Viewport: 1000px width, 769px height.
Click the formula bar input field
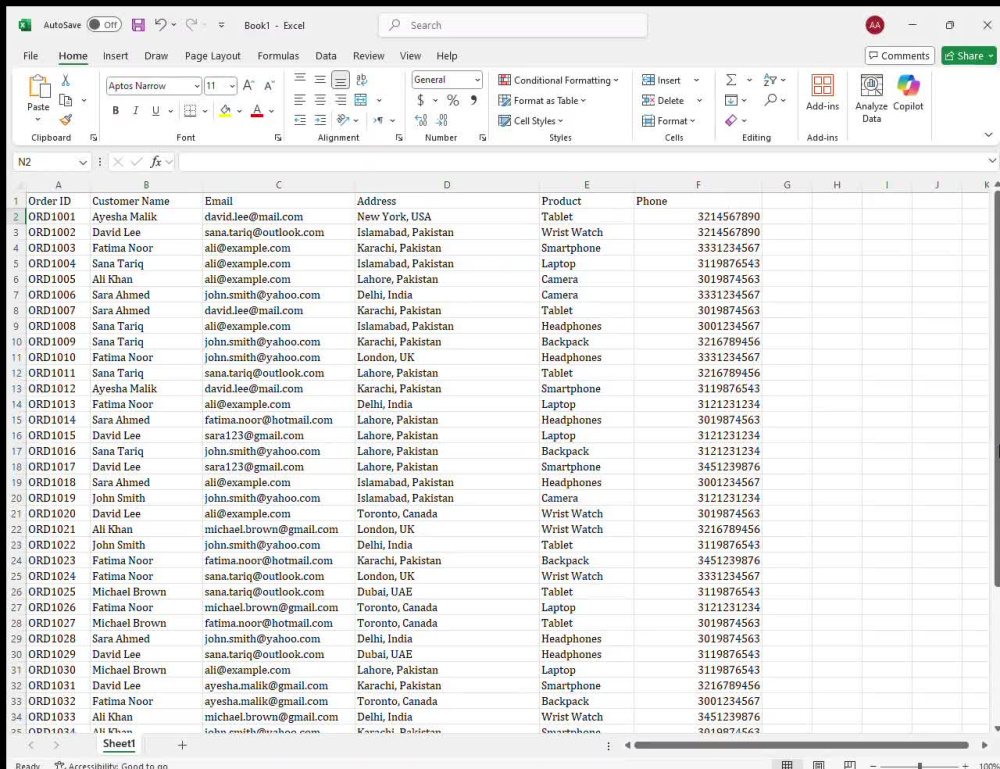[x=582, y=162]
